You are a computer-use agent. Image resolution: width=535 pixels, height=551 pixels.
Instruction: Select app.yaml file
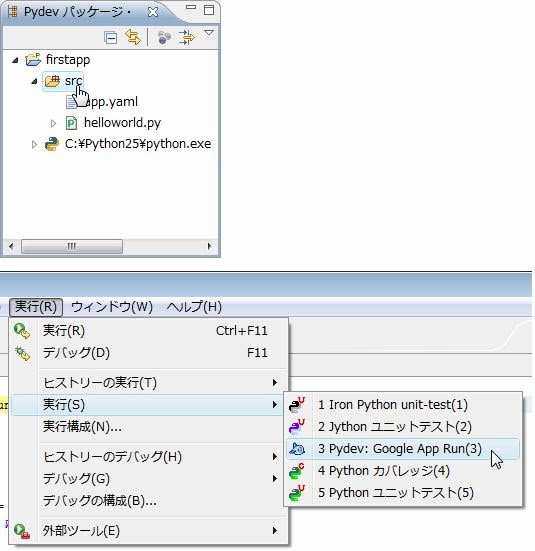[x=111, y=102]
